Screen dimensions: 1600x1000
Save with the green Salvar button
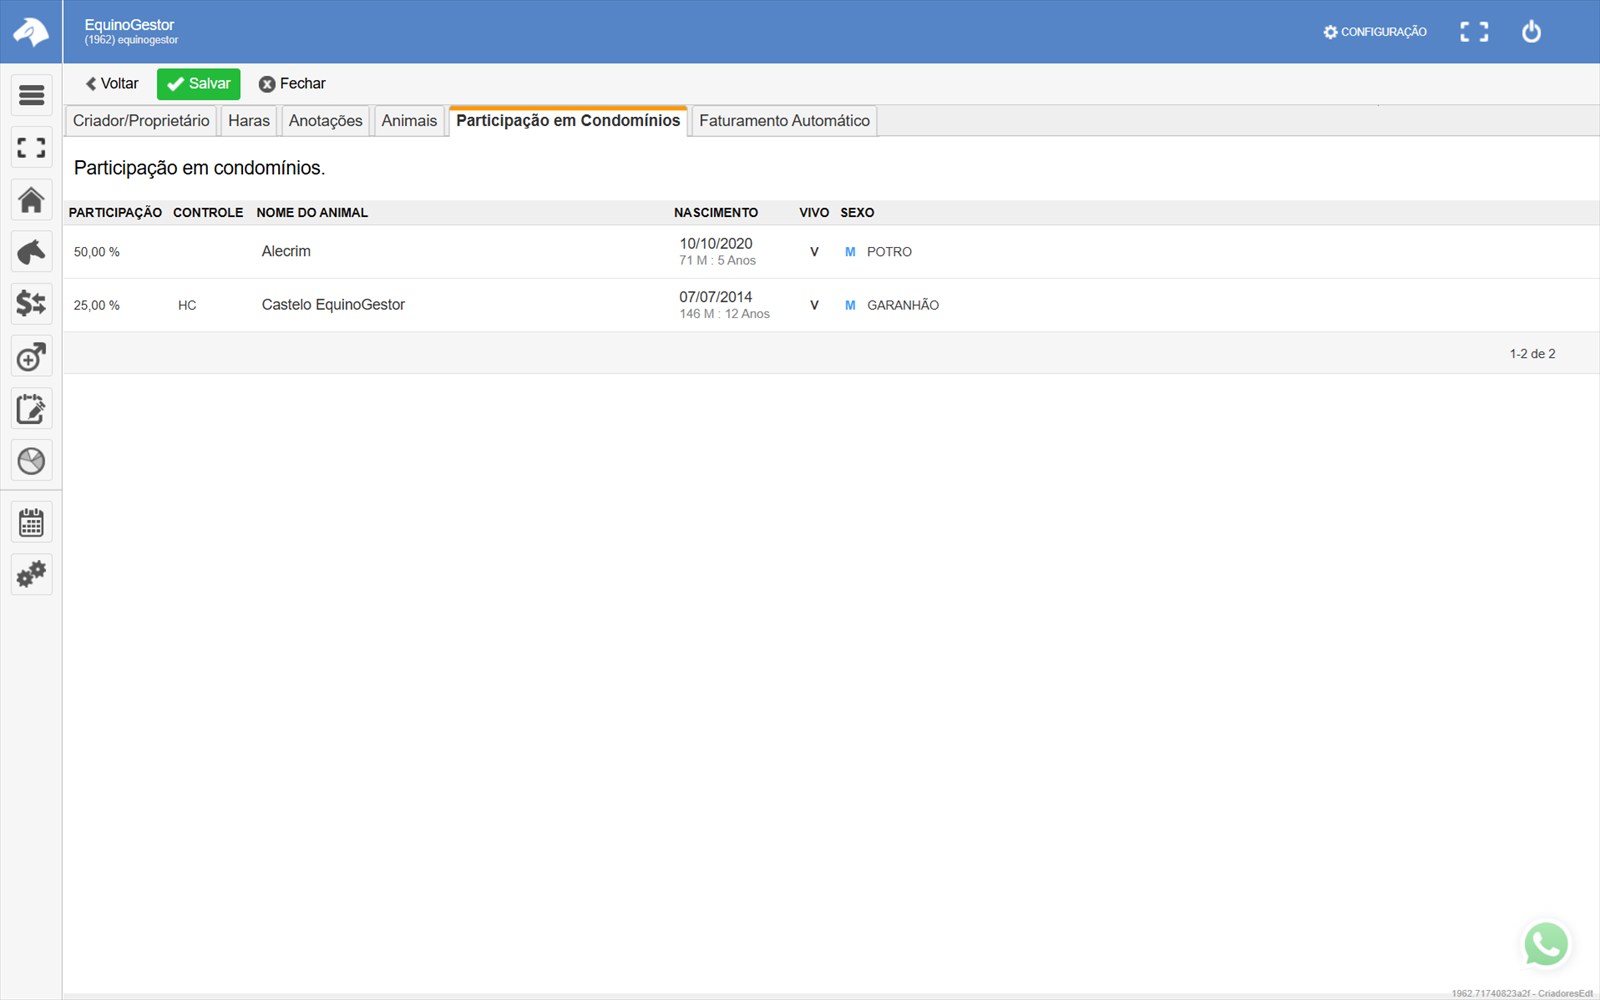(199, 84)
